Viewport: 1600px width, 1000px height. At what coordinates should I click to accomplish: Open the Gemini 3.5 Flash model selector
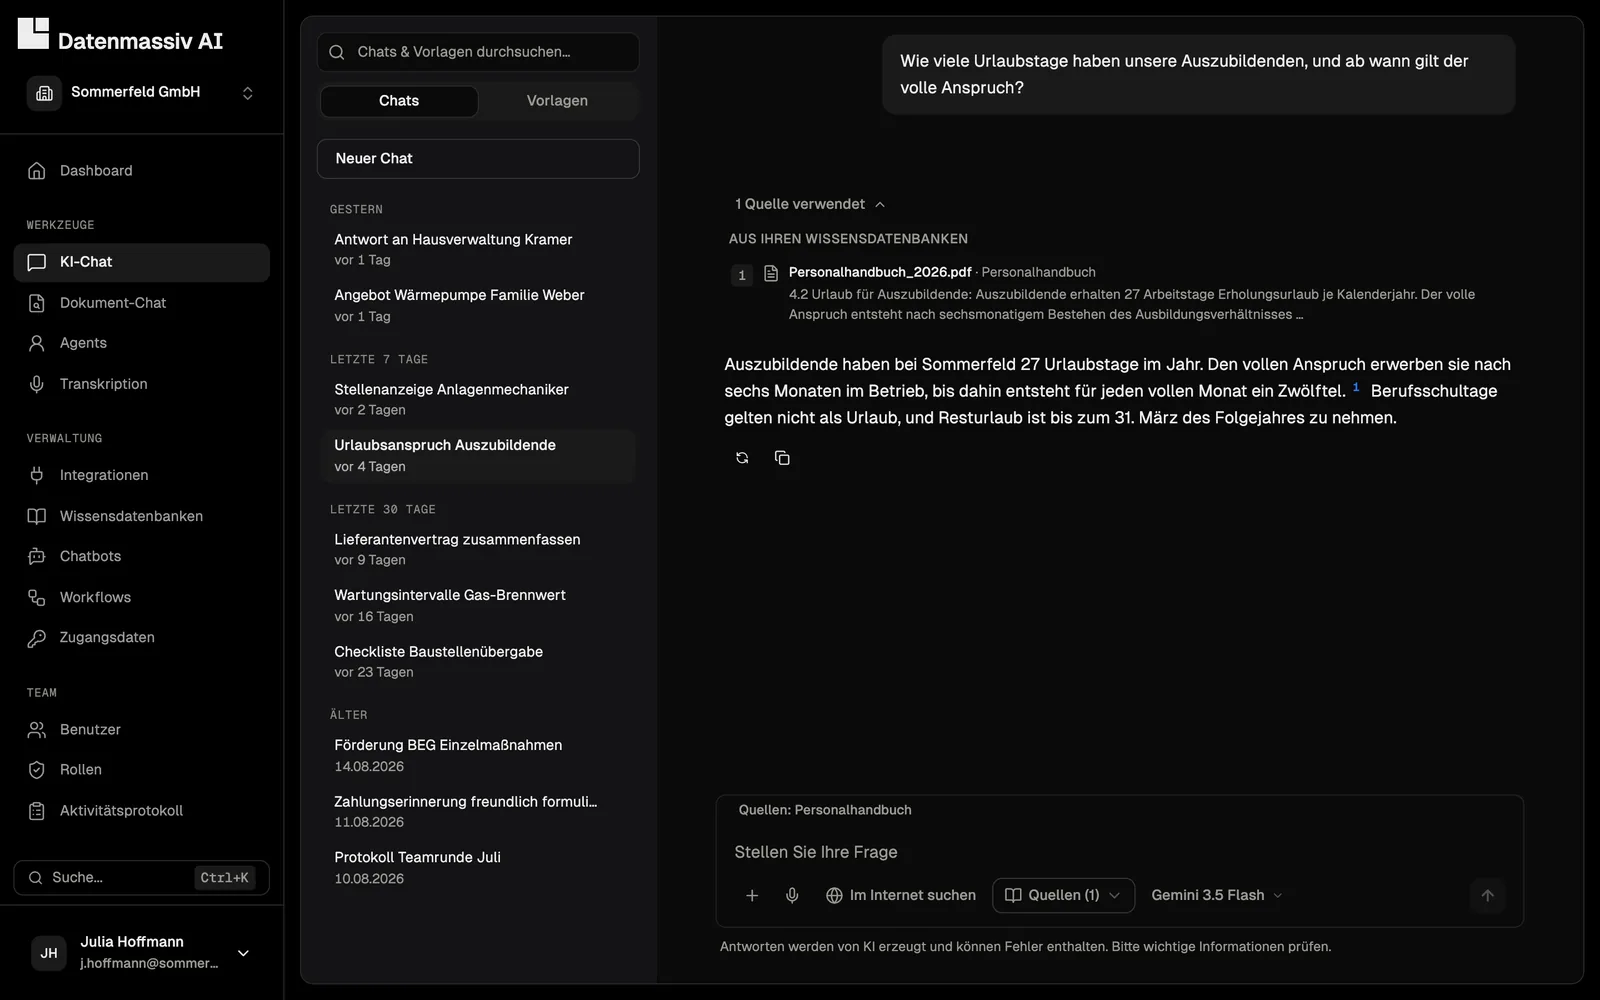click(x=1217, y=896)
